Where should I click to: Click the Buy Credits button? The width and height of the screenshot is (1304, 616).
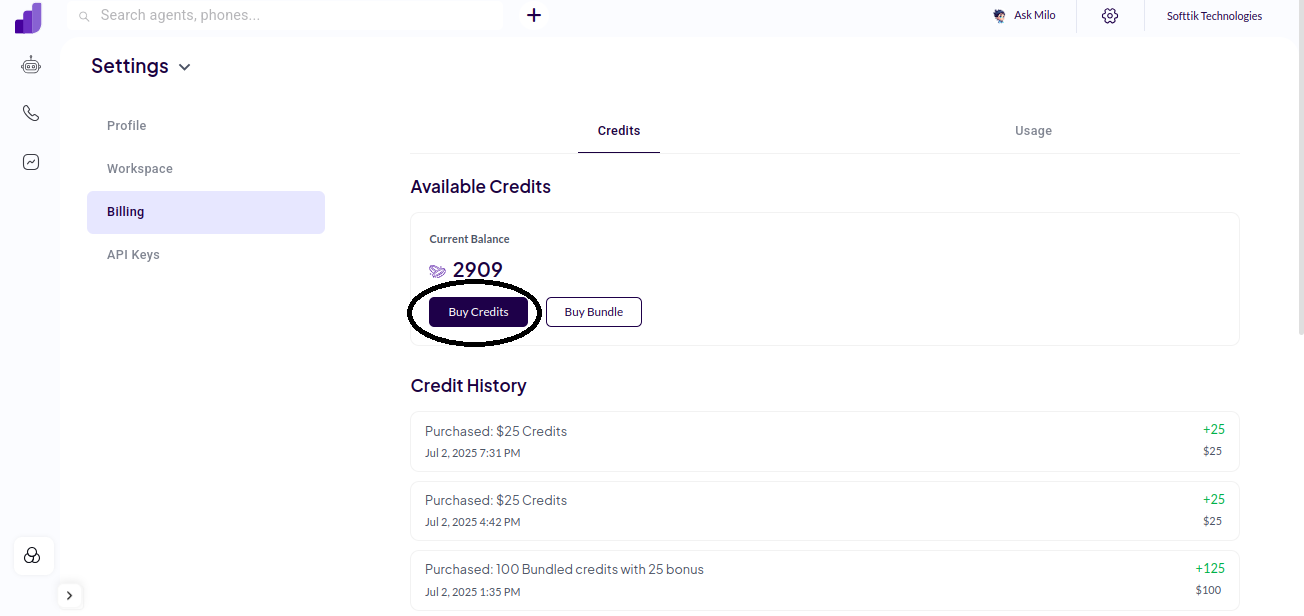click(x=477, y=312)
